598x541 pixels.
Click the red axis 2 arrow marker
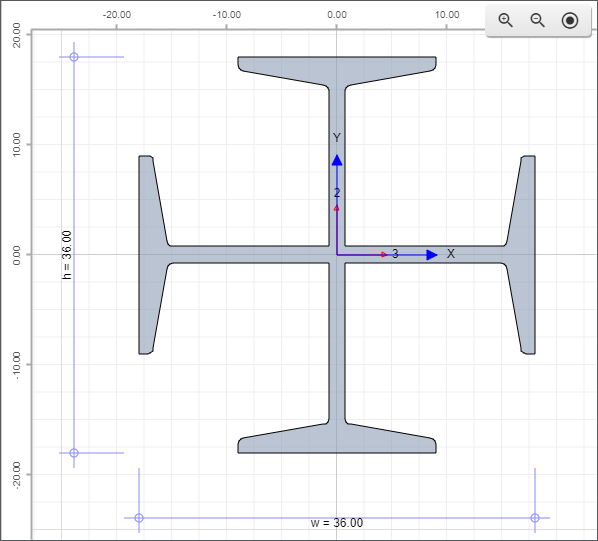(x=336, y=208)
